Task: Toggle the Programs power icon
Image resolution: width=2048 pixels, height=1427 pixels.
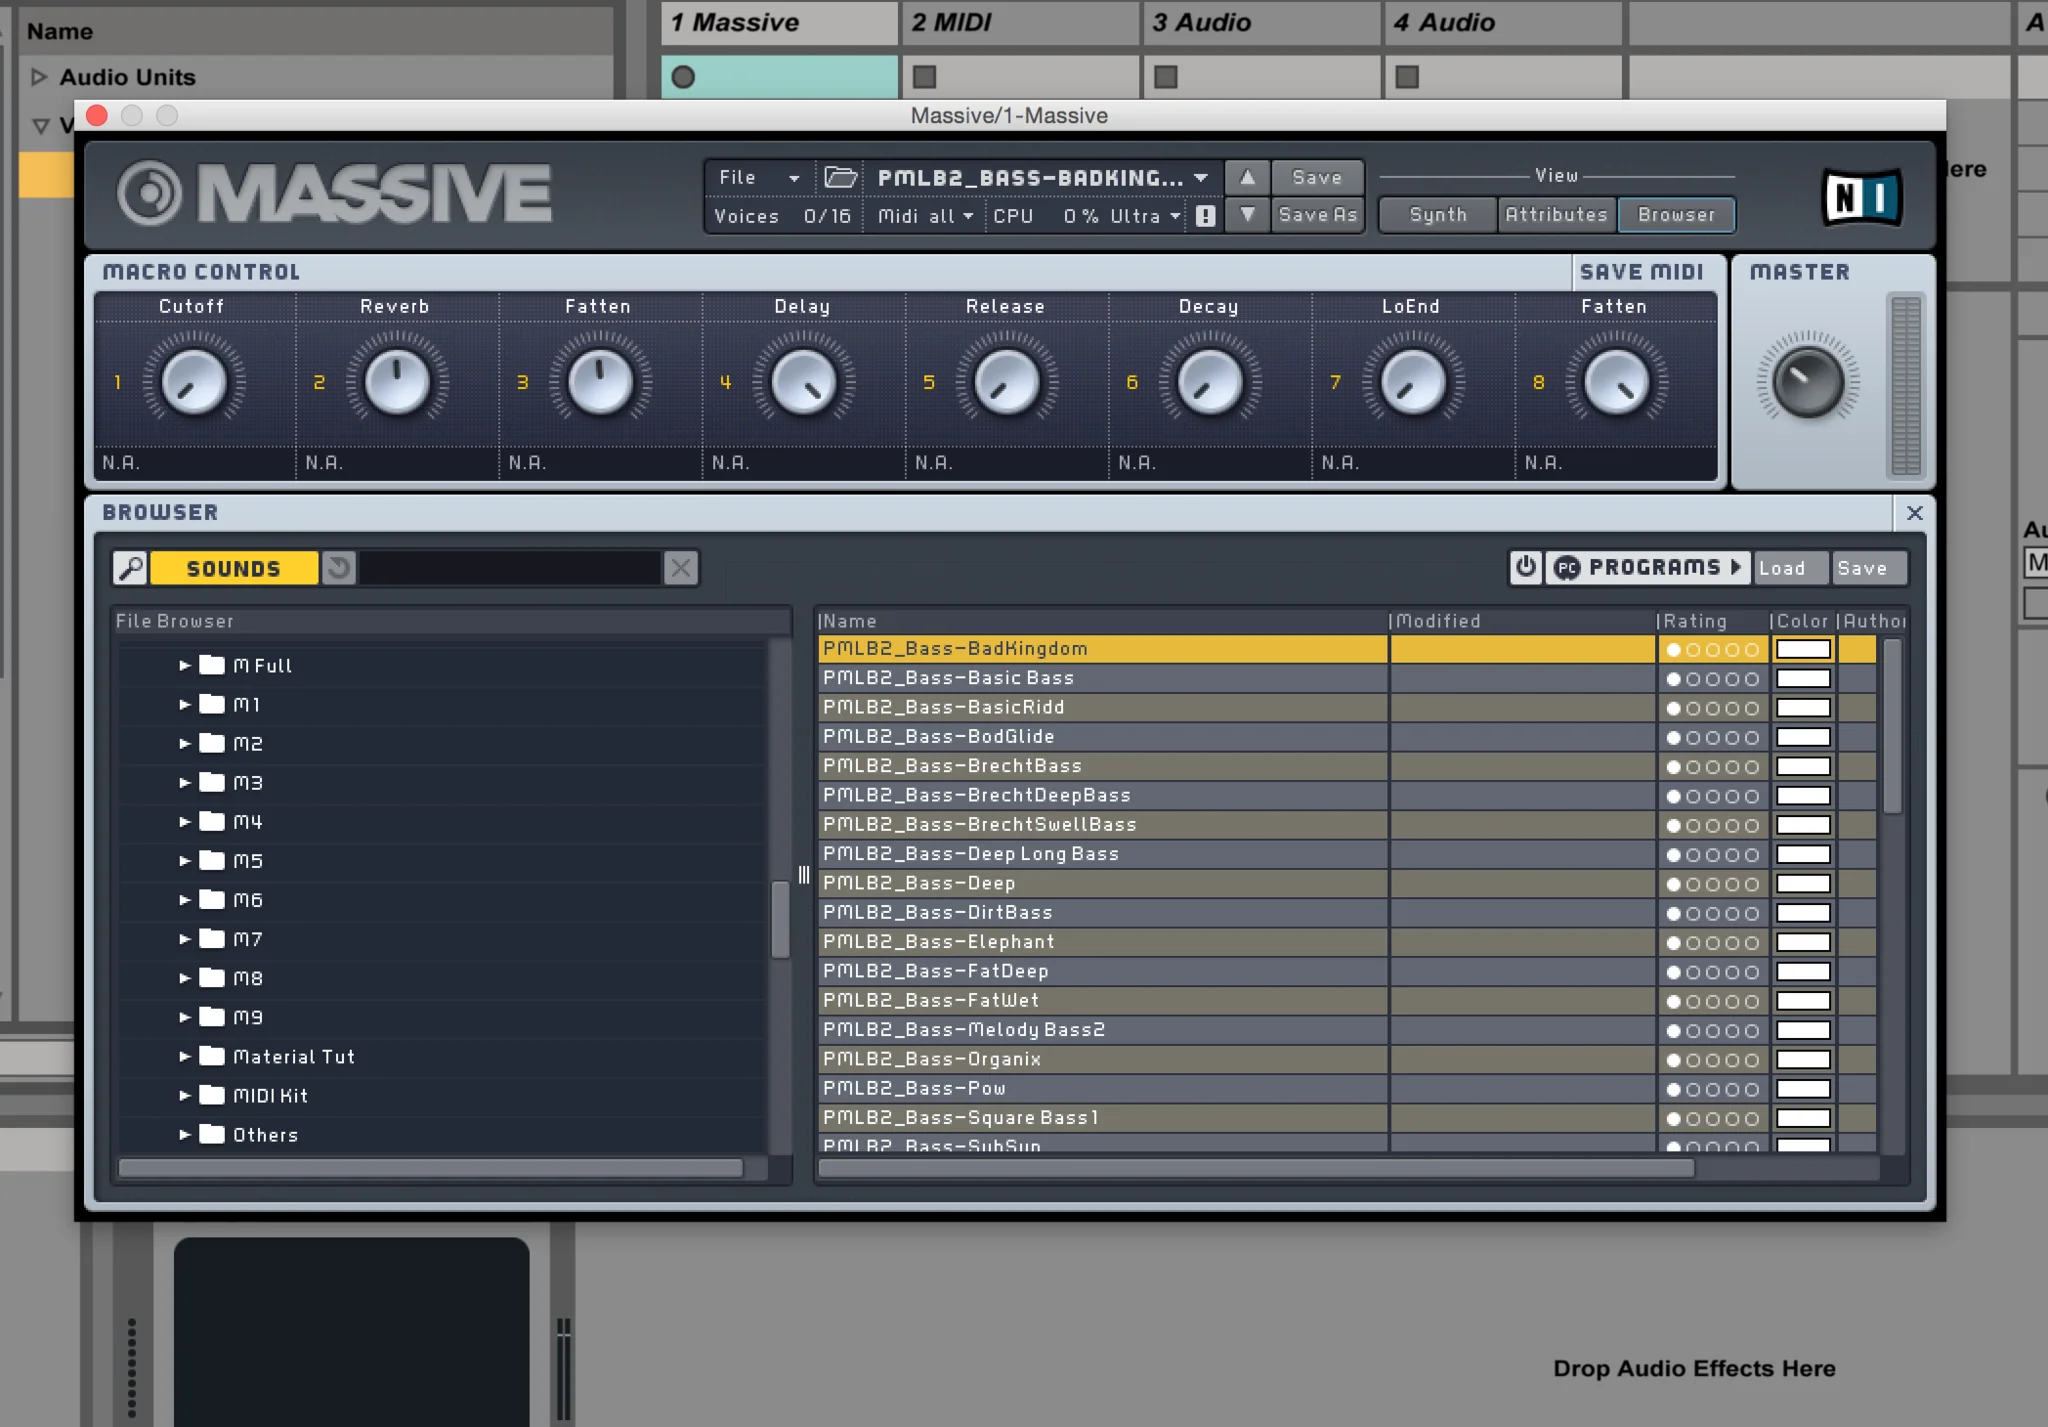Action: 1526,567
